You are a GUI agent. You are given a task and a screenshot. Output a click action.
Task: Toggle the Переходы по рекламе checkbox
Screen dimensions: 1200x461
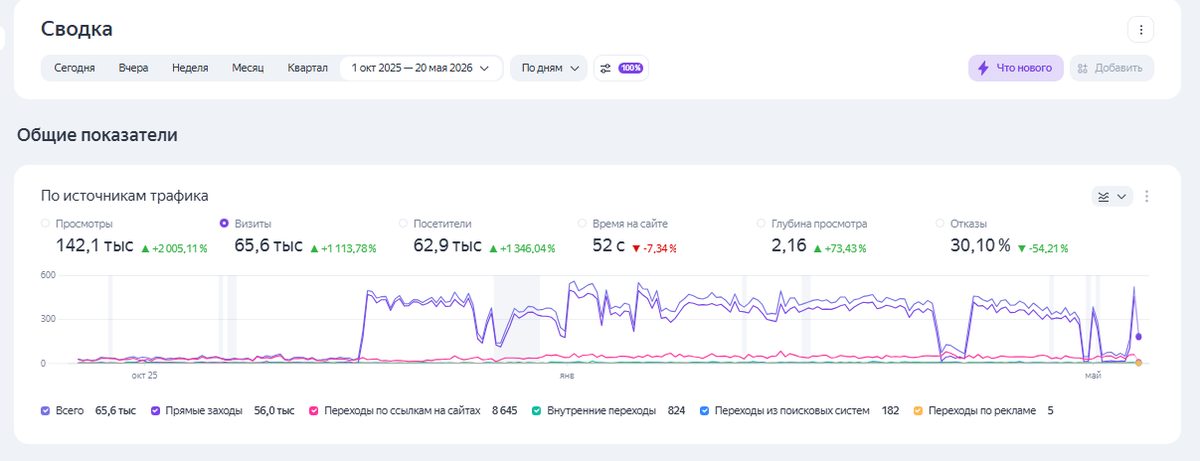[x=918, y=410]
